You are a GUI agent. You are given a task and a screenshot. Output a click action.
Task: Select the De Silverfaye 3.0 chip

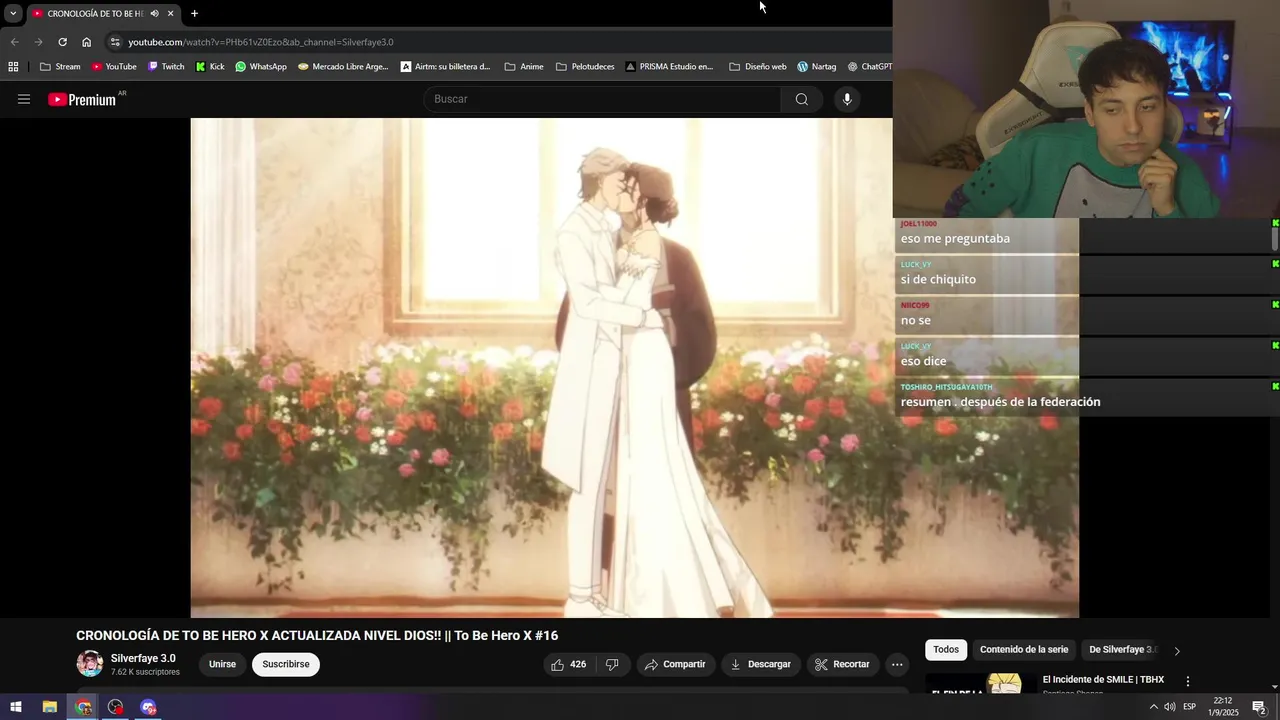pyautogui.click(x=1122, y=650)
